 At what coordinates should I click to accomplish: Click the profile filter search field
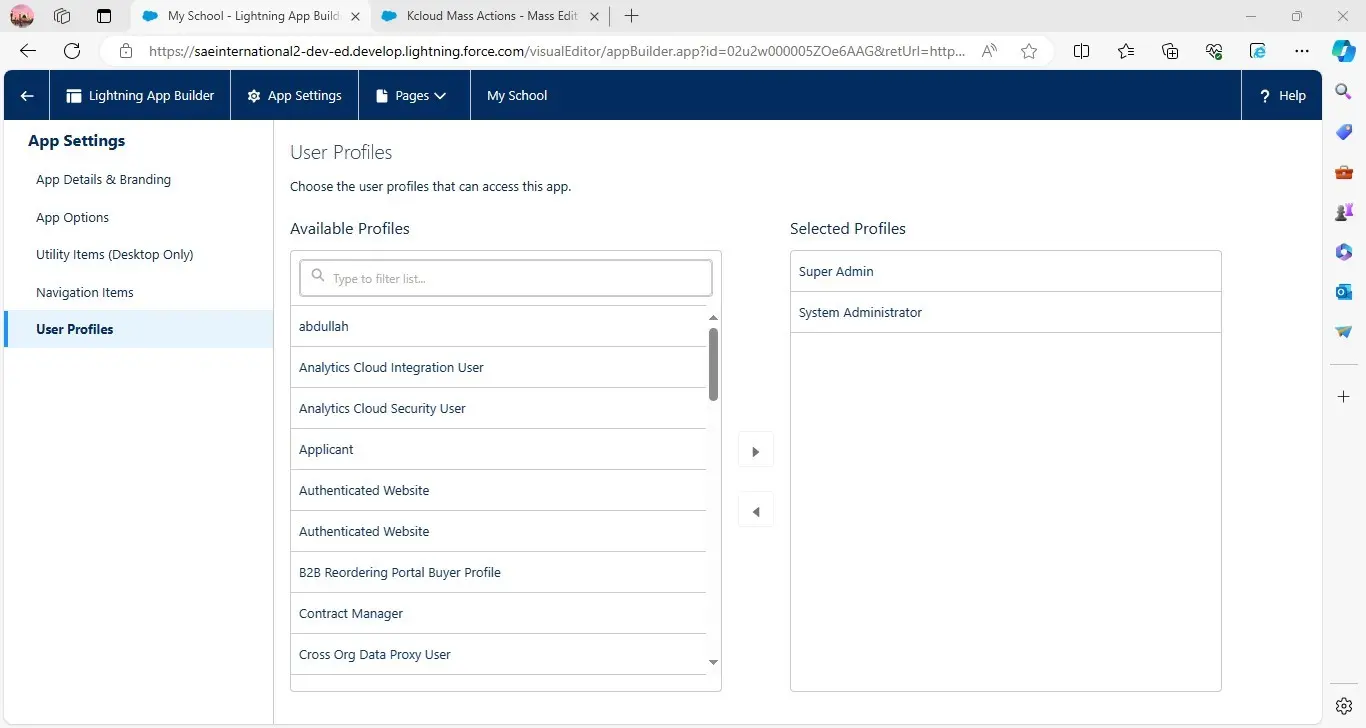[506, 278]
